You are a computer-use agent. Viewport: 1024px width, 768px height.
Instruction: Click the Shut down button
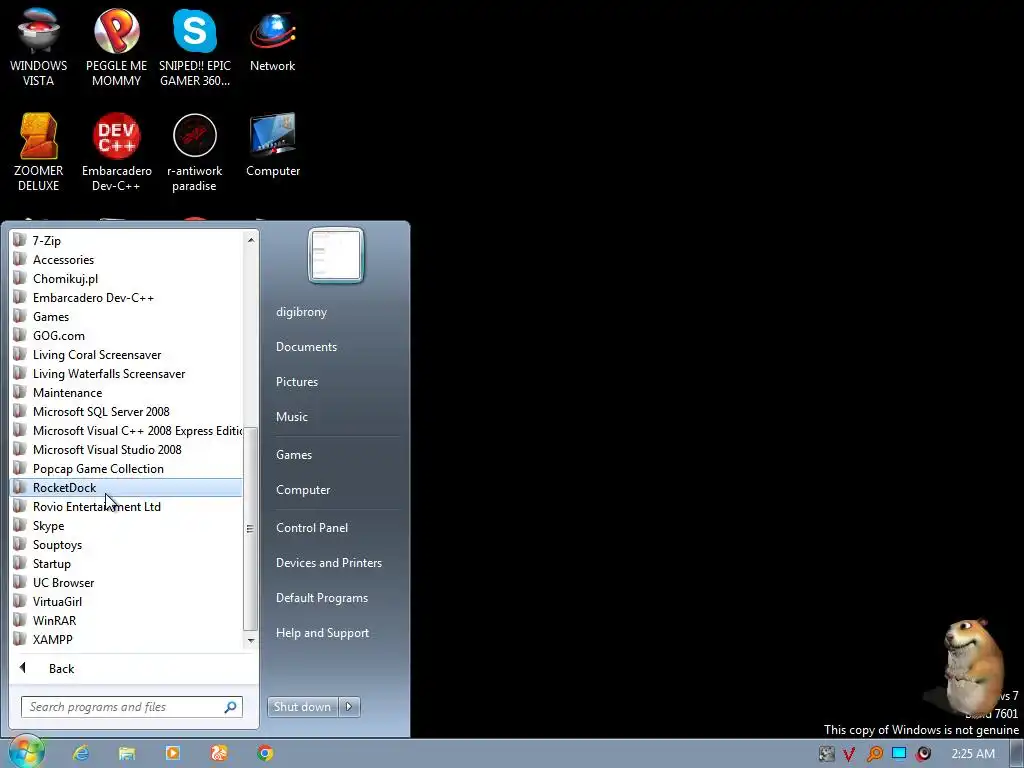(x=302, y=707)
